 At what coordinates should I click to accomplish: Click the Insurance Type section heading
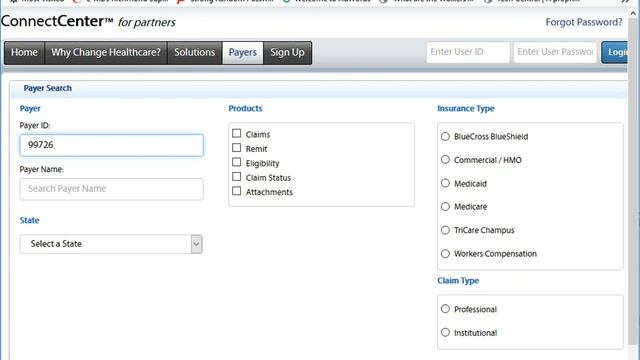tap(466, 109)
